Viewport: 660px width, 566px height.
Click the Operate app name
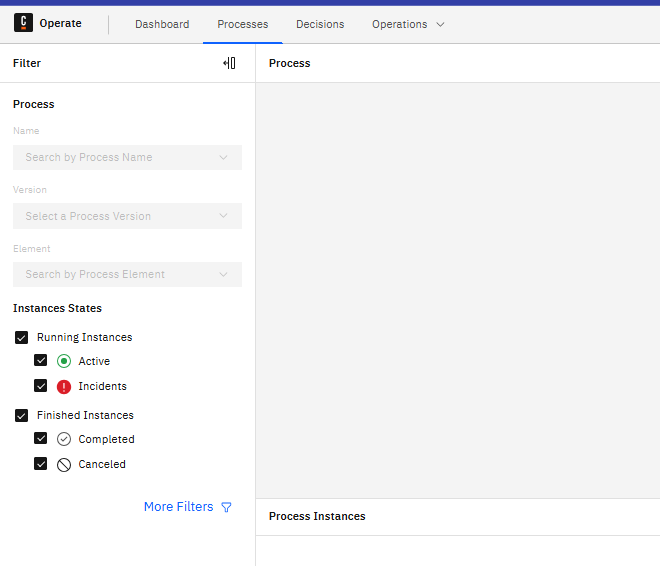[x=61, y=23]
